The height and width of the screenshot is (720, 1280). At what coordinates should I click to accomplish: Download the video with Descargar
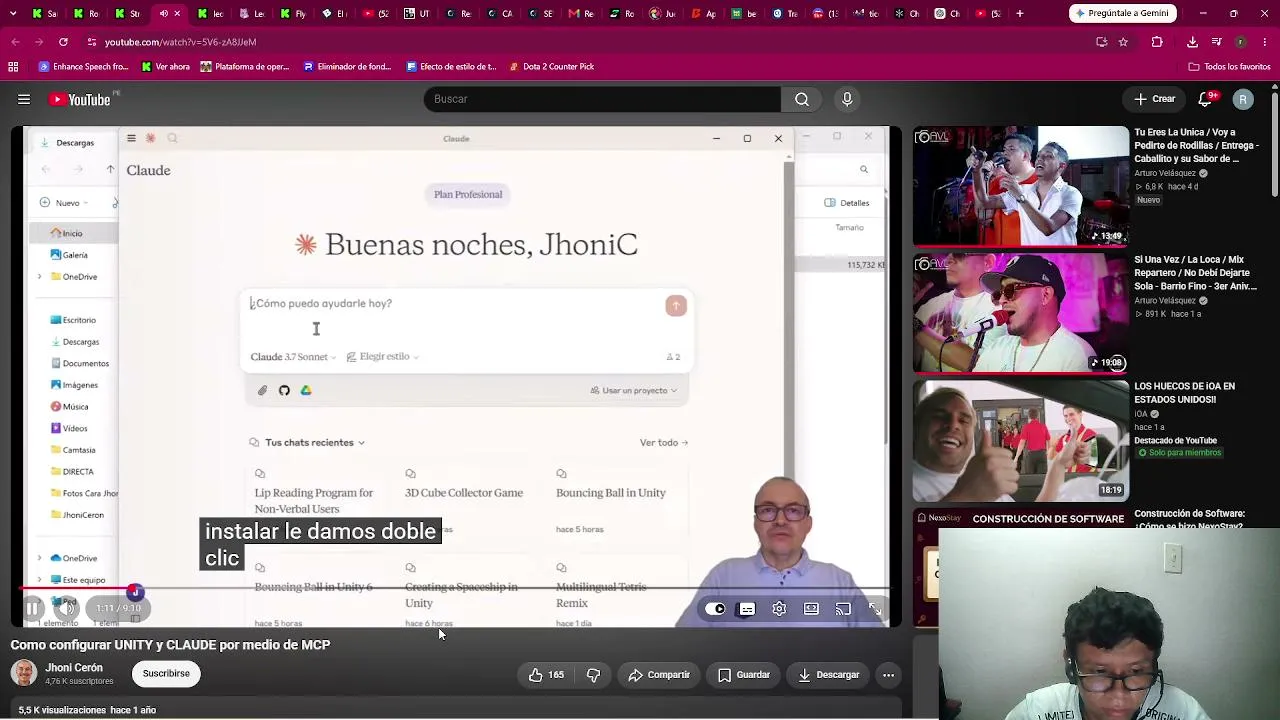[829, 675]
